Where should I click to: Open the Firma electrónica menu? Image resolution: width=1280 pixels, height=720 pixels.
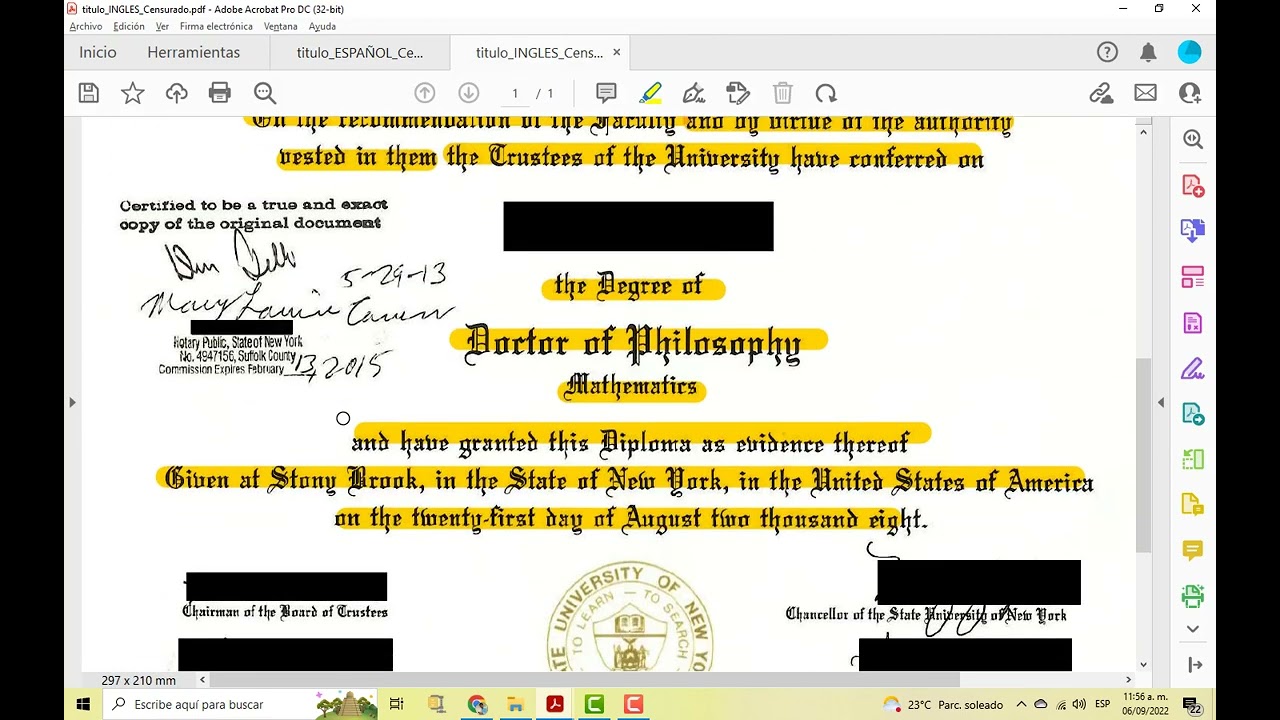(216, 26)
